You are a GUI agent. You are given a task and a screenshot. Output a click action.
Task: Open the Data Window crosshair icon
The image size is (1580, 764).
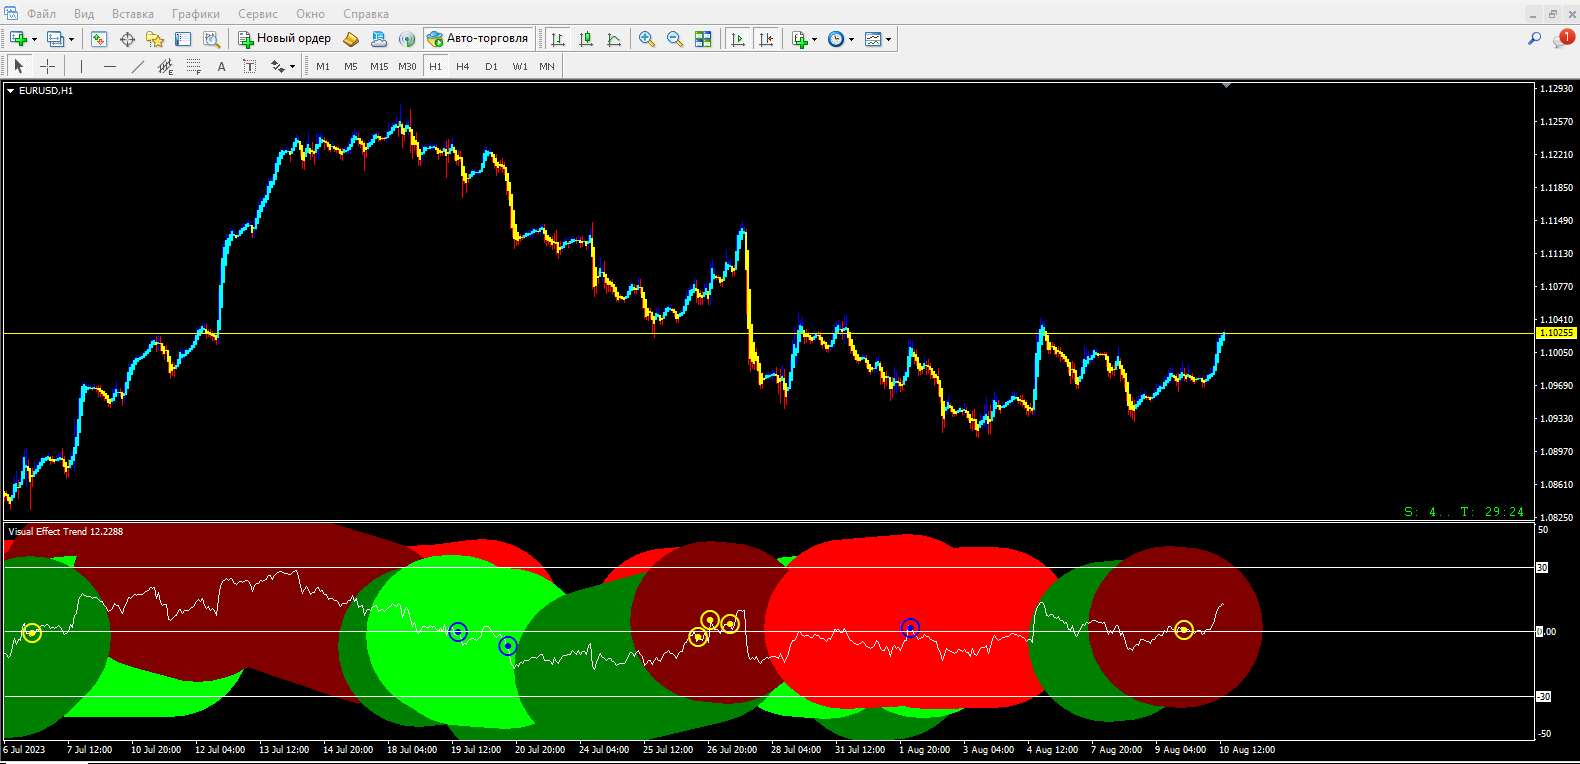tap(127, 39)
